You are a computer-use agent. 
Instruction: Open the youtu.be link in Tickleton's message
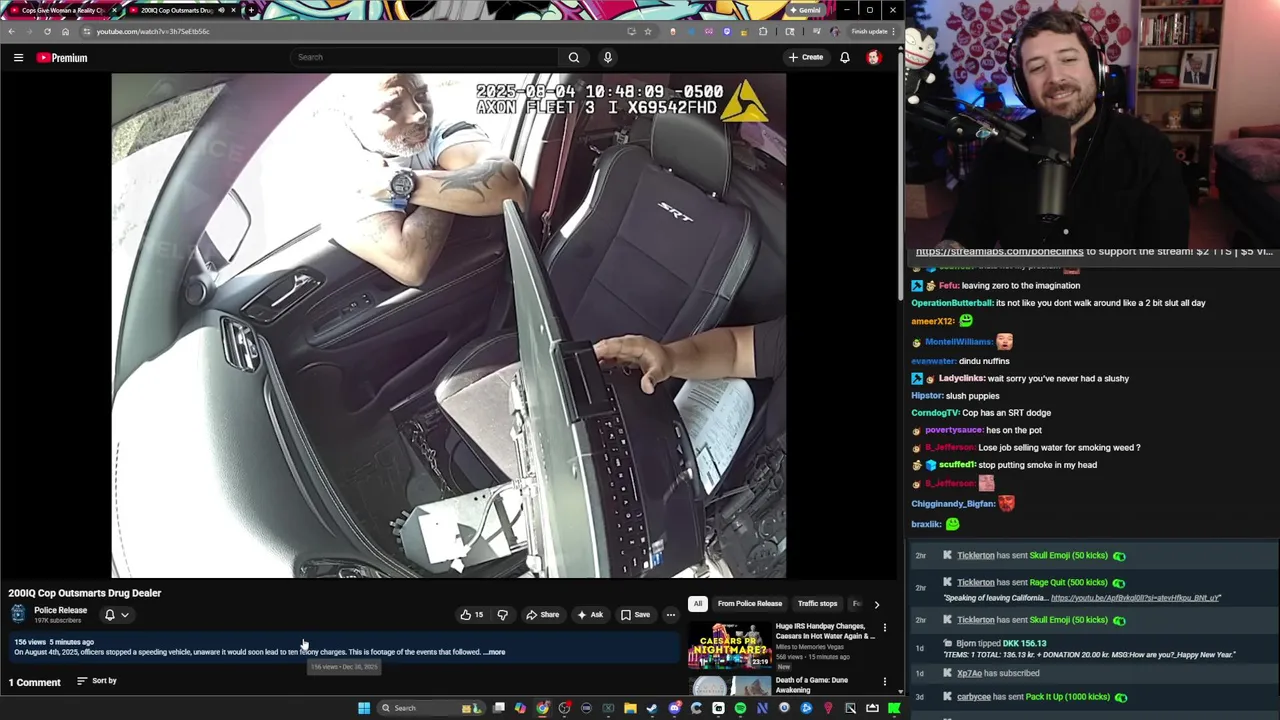pos(1136,598)
